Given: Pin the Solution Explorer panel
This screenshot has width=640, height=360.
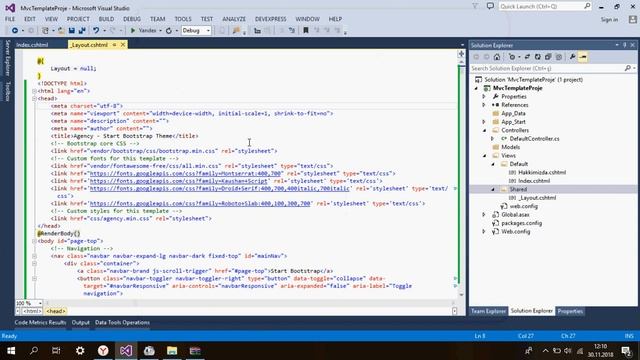Looking at the screenshot, I should coord(624,45).
